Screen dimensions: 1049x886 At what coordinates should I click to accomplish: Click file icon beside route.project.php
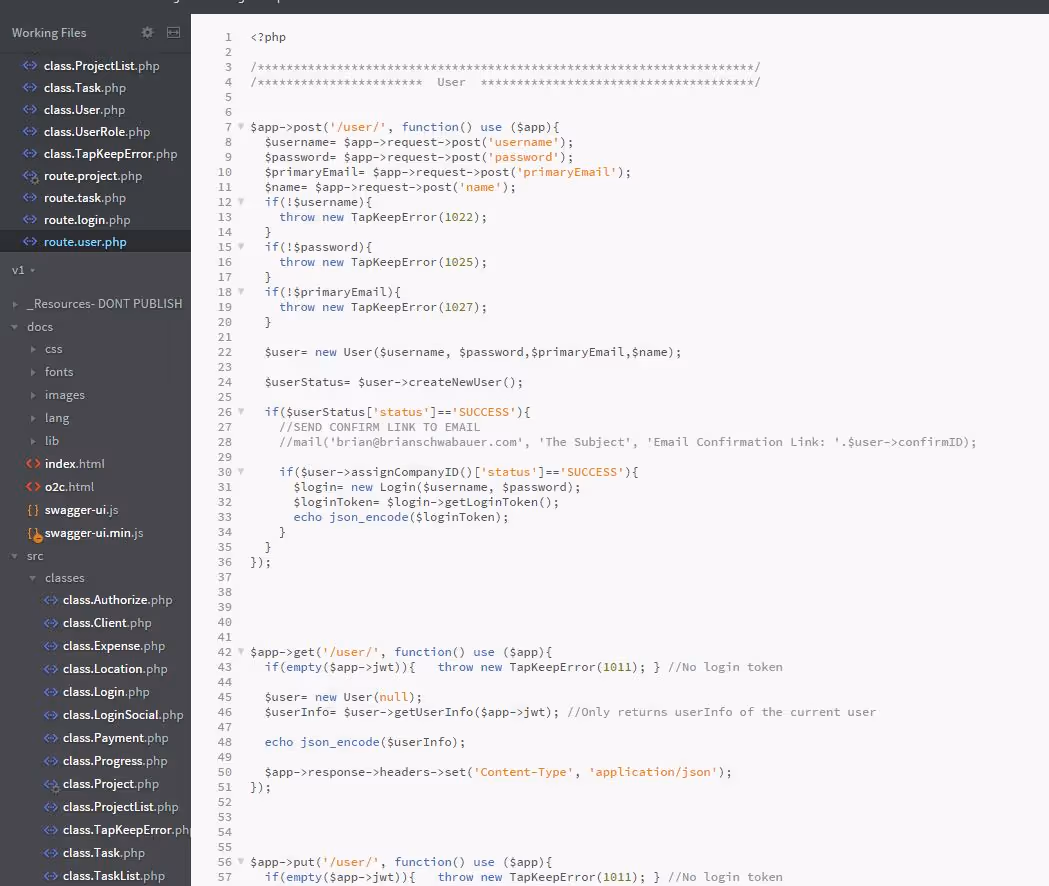tap(30, 176)
